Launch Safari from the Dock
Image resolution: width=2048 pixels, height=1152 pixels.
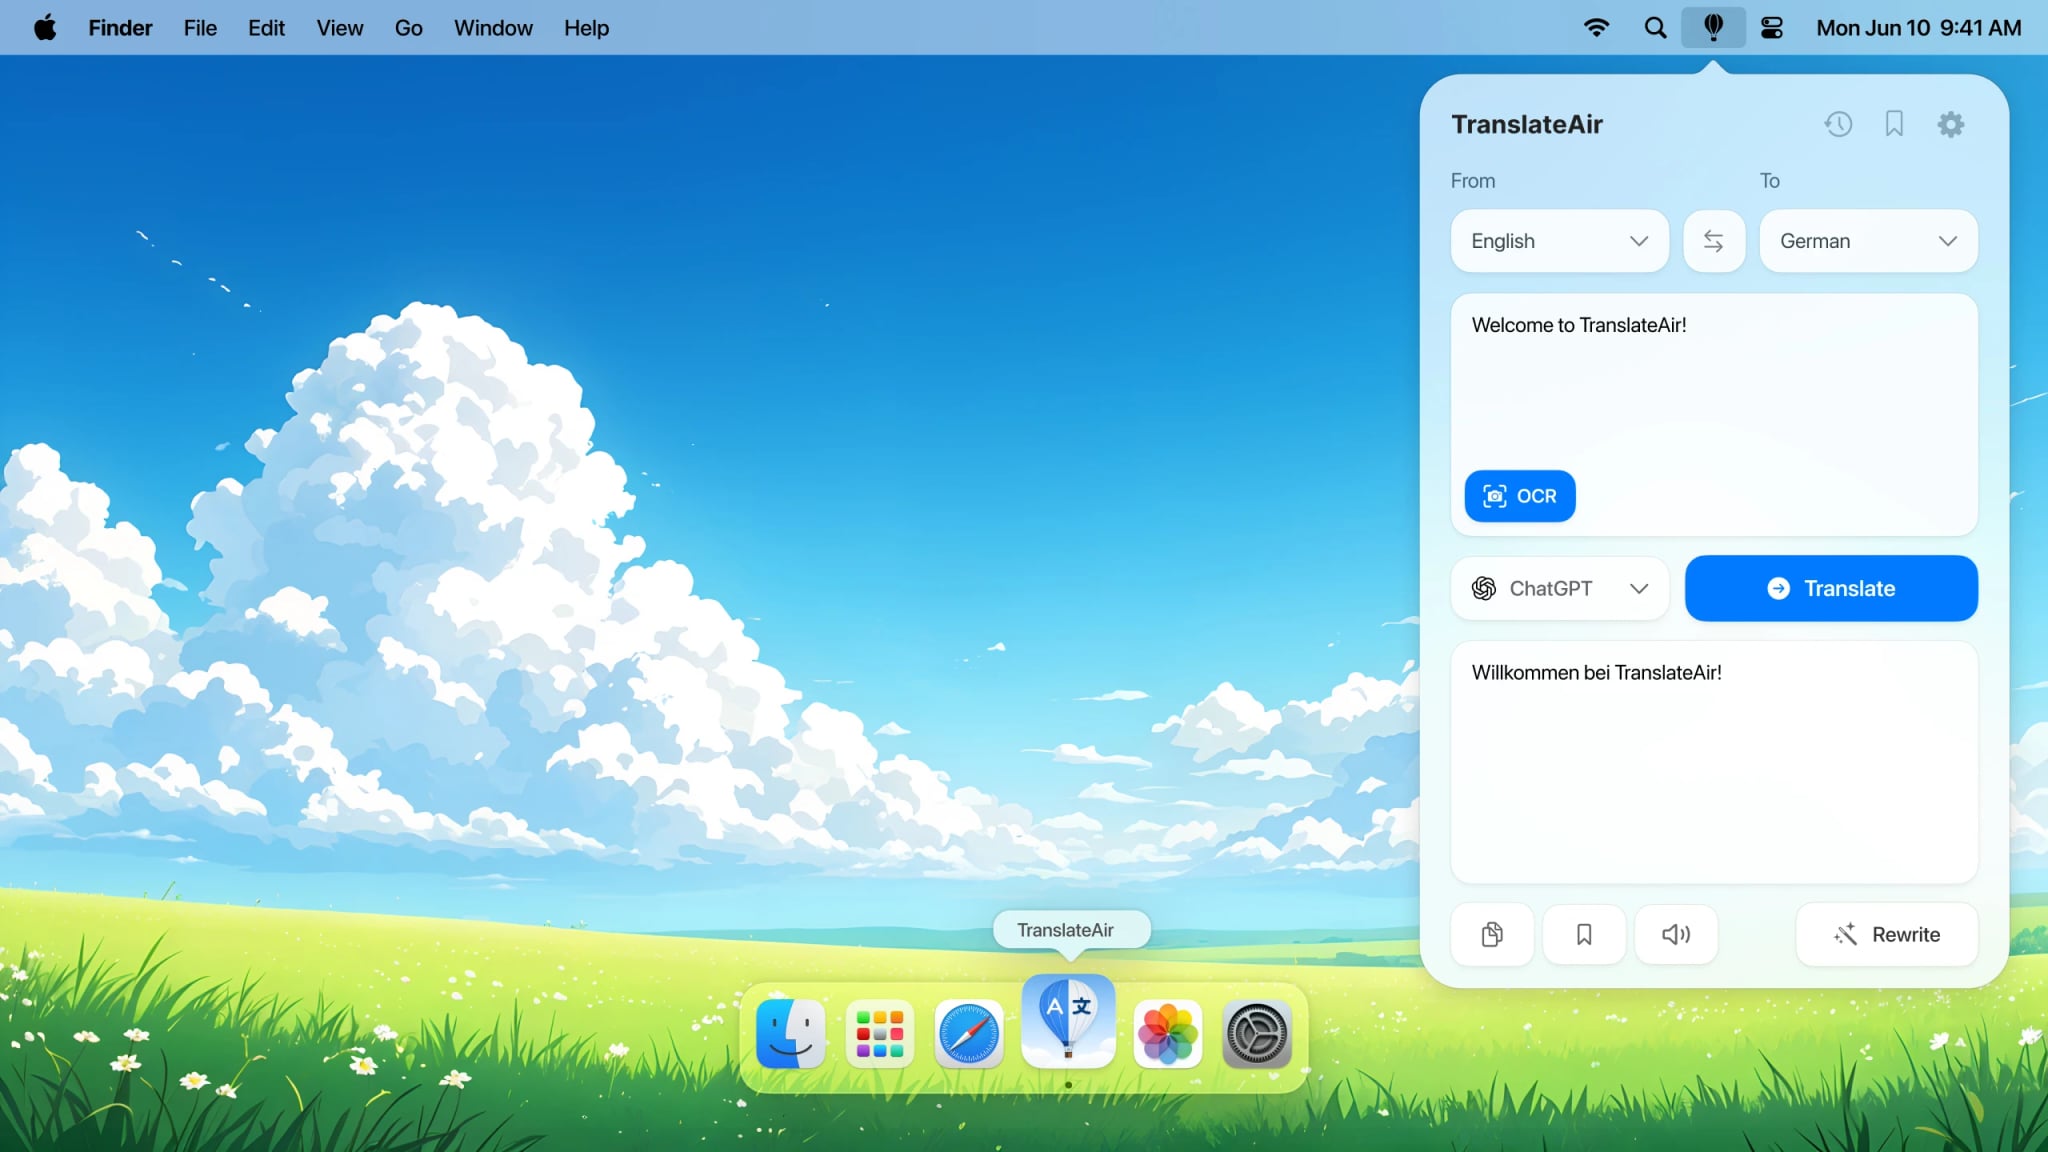coord(966,1034)
